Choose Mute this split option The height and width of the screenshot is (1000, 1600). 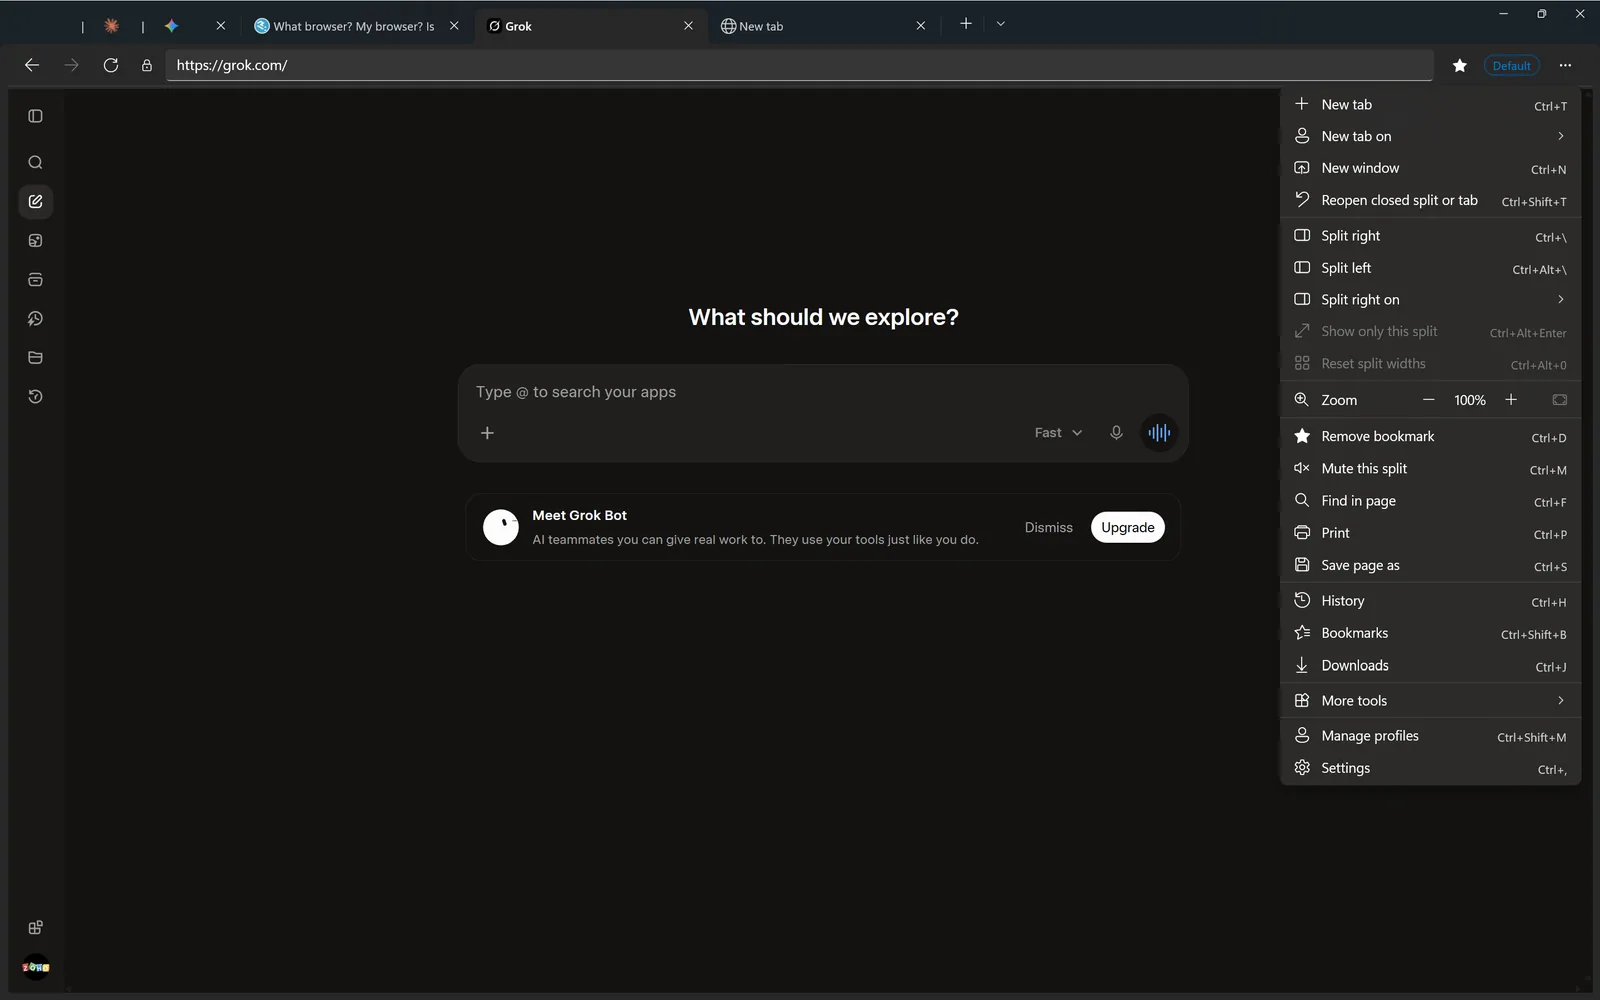point(1430,469)
